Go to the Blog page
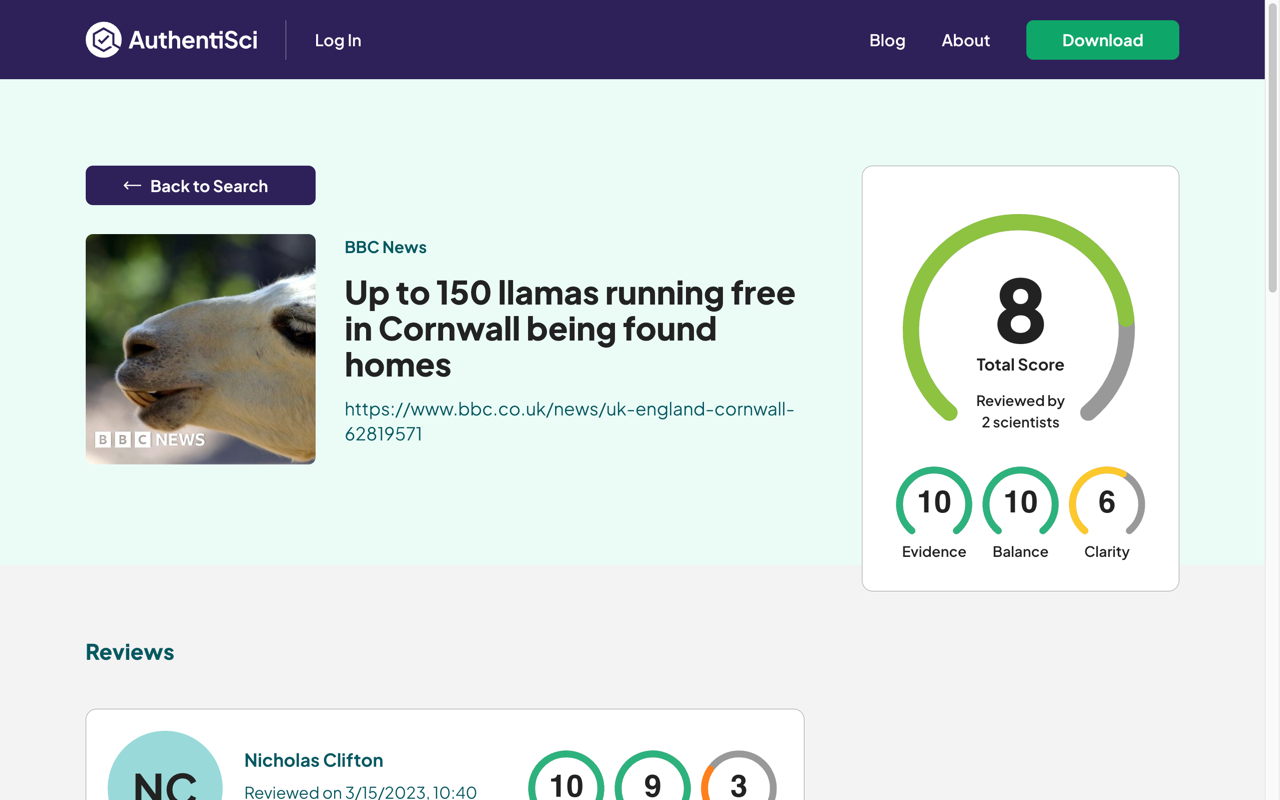This screenshot has height=800, width=1280. tap(887, 40)
